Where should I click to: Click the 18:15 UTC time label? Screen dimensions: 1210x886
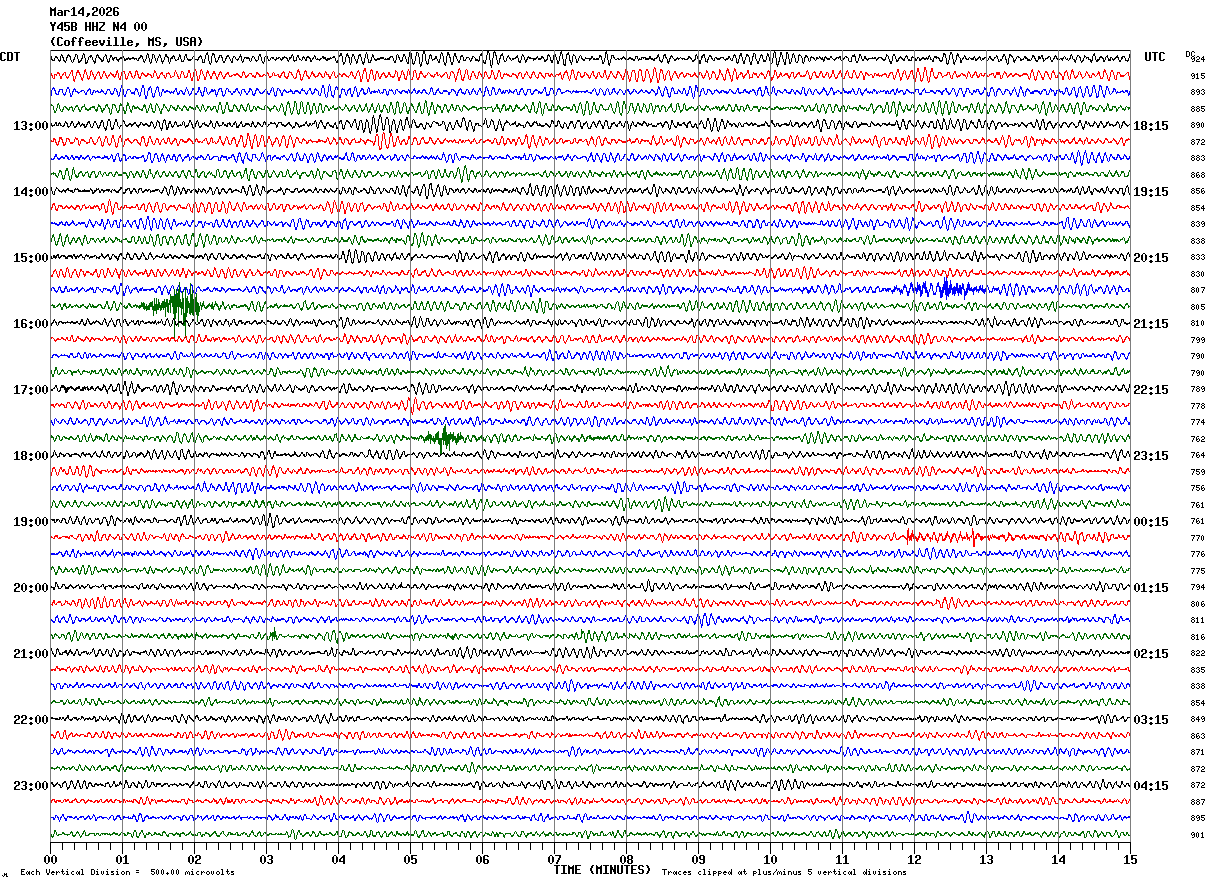1151,126
